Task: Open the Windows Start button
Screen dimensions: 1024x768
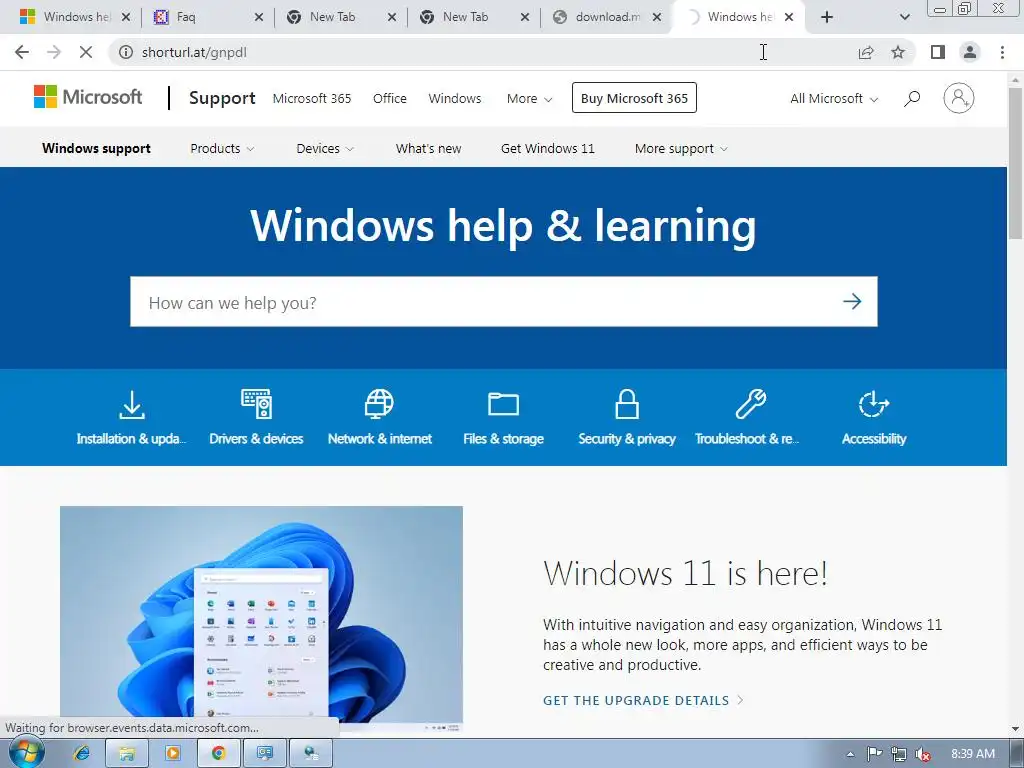Action: click(x=26, y=753)
